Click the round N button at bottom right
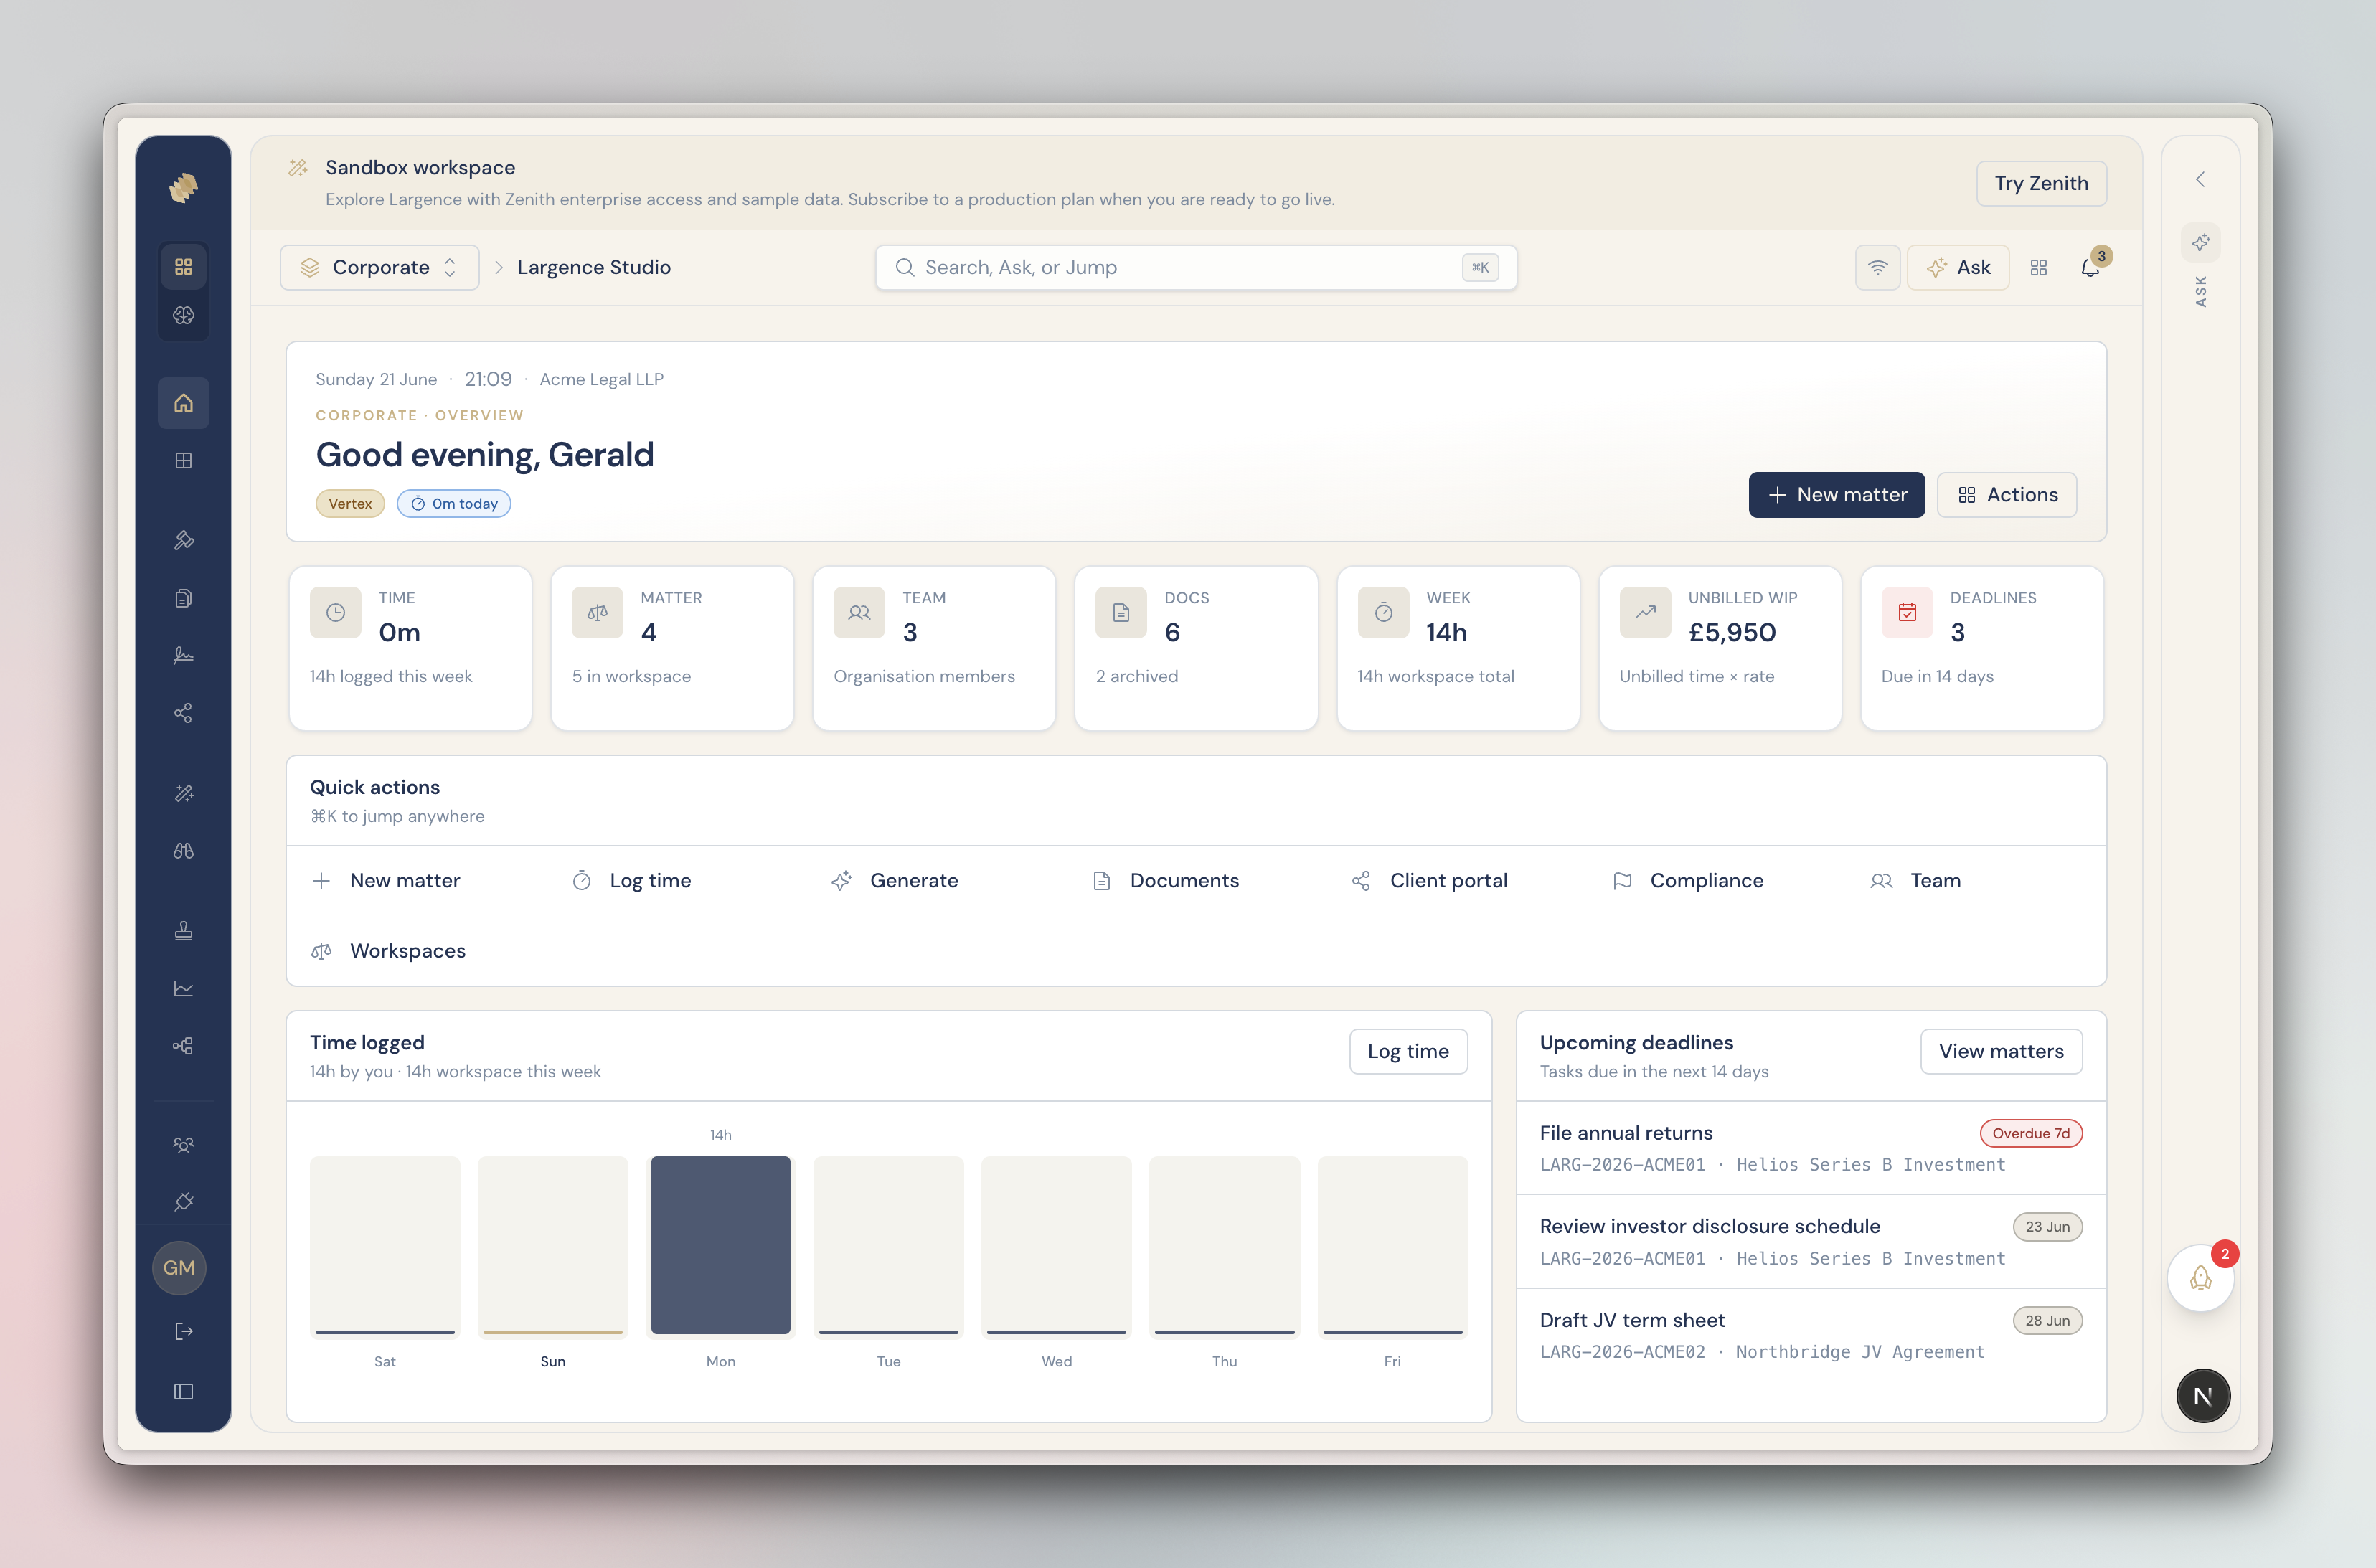 [2202, 1396]
